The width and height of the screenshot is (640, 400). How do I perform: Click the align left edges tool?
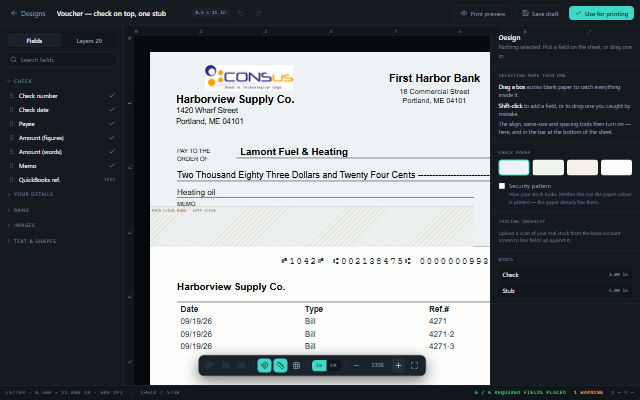coord(210,365)
